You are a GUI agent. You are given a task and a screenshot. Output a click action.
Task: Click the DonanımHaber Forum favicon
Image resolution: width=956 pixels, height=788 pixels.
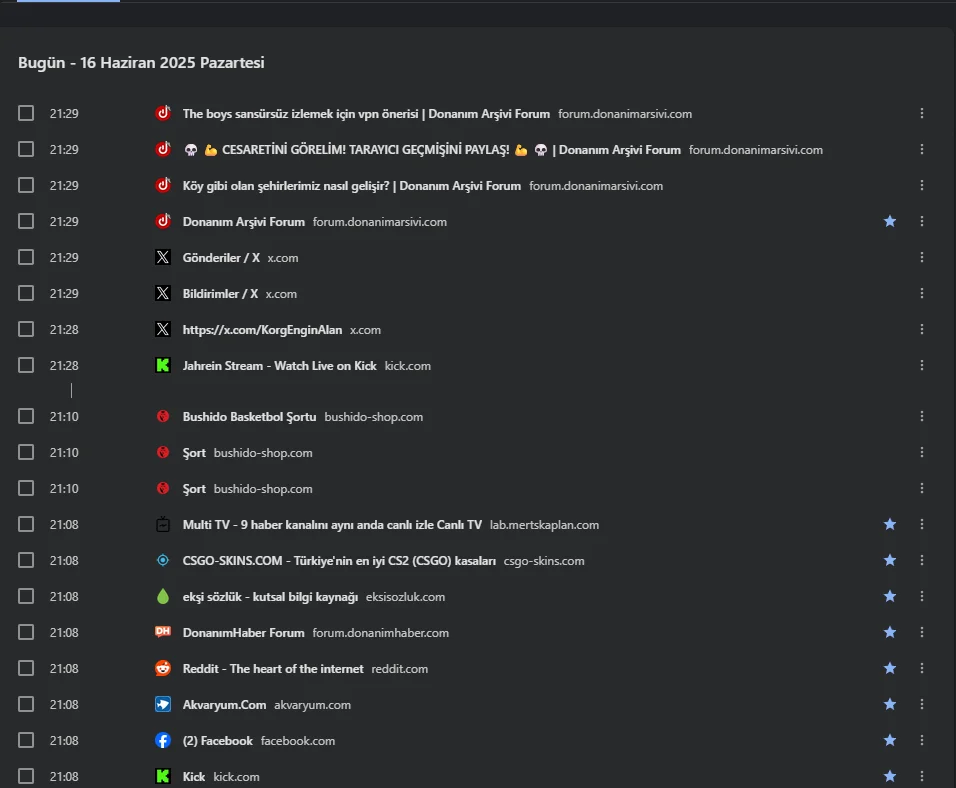point(163,633)
